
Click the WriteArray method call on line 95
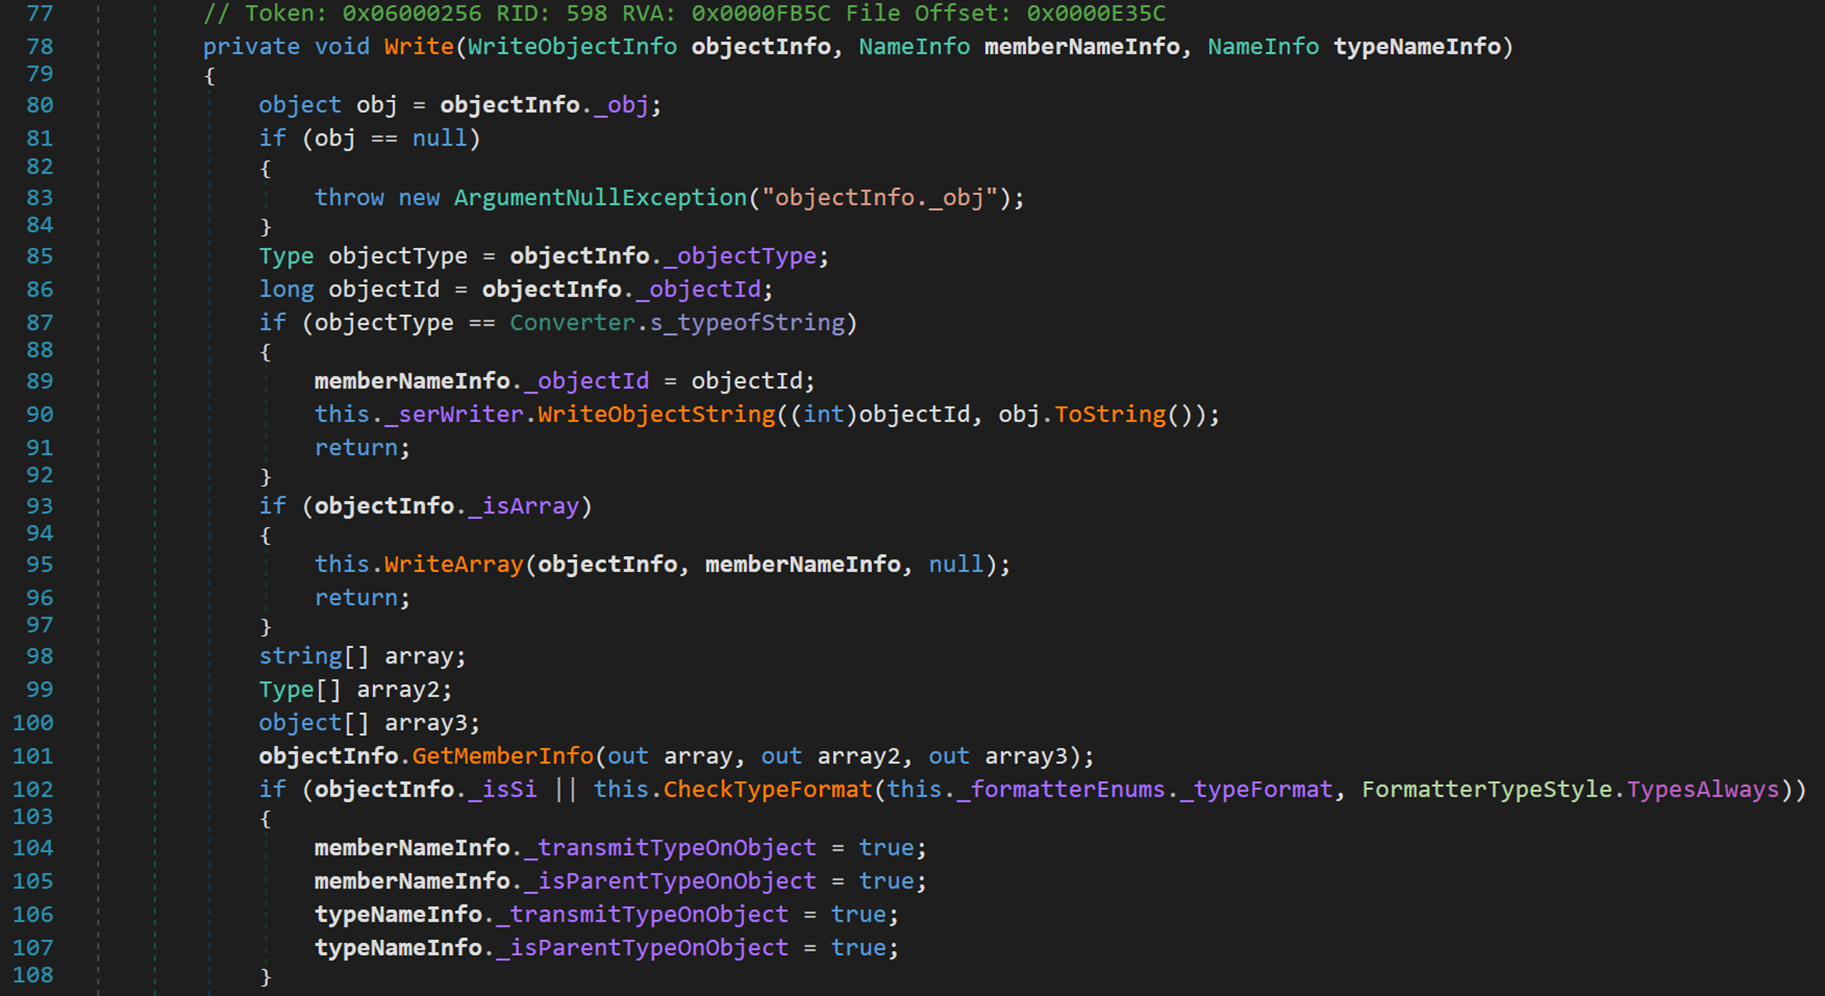point(454,565)
